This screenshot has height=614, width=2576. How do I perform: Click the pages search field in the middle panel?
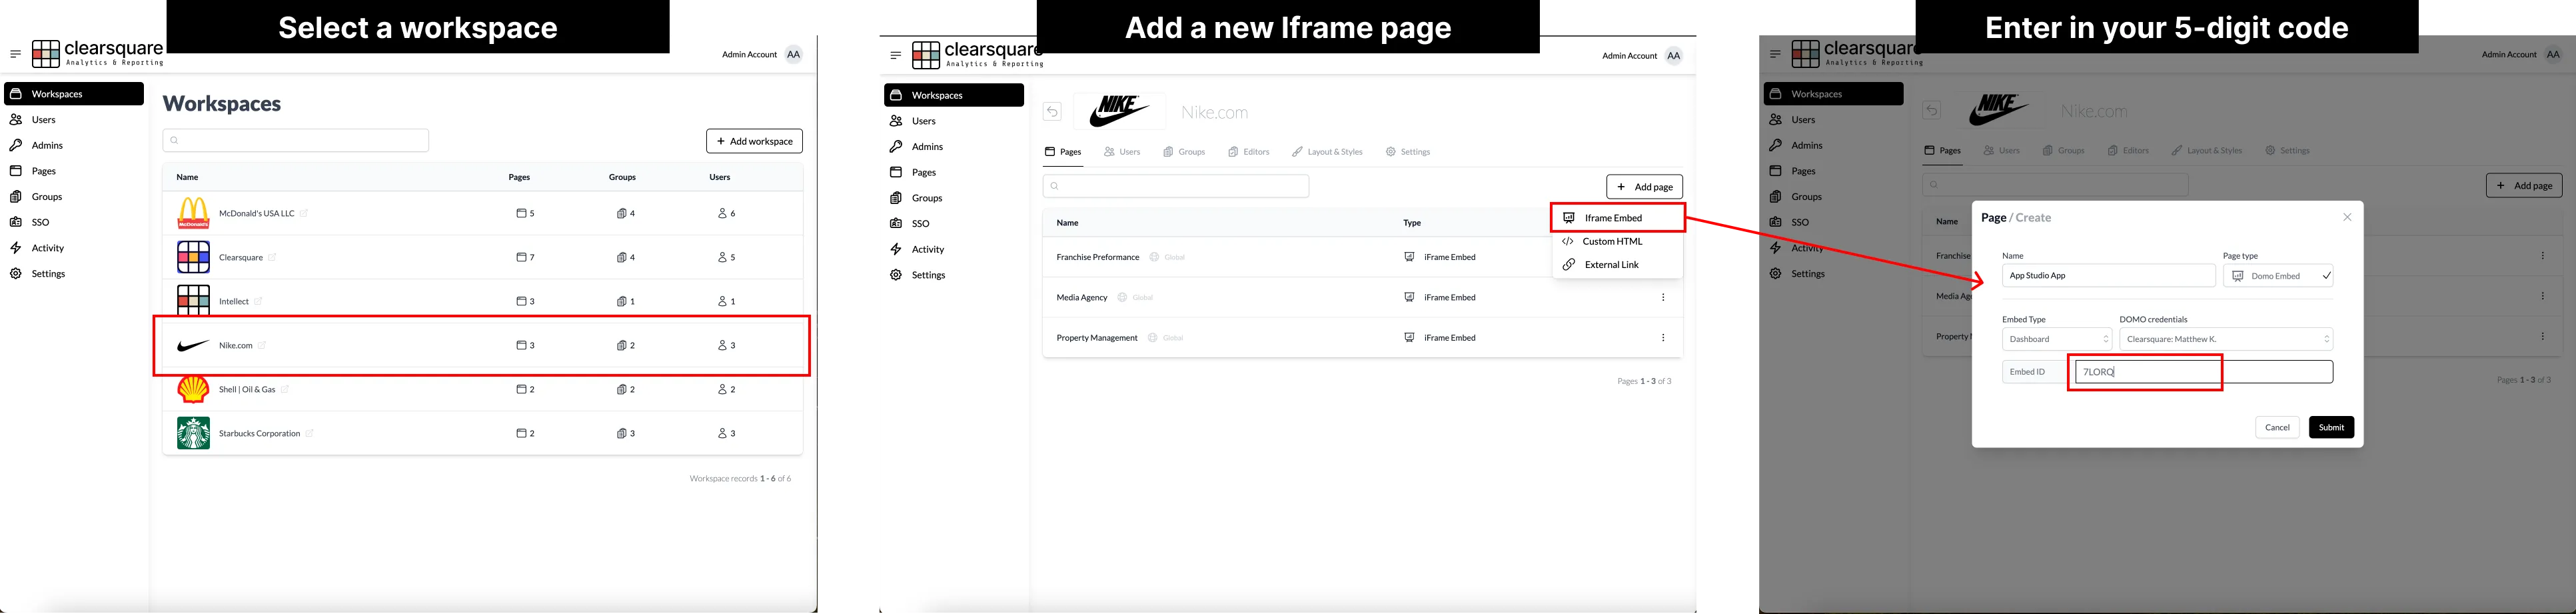pos(1176,186)
